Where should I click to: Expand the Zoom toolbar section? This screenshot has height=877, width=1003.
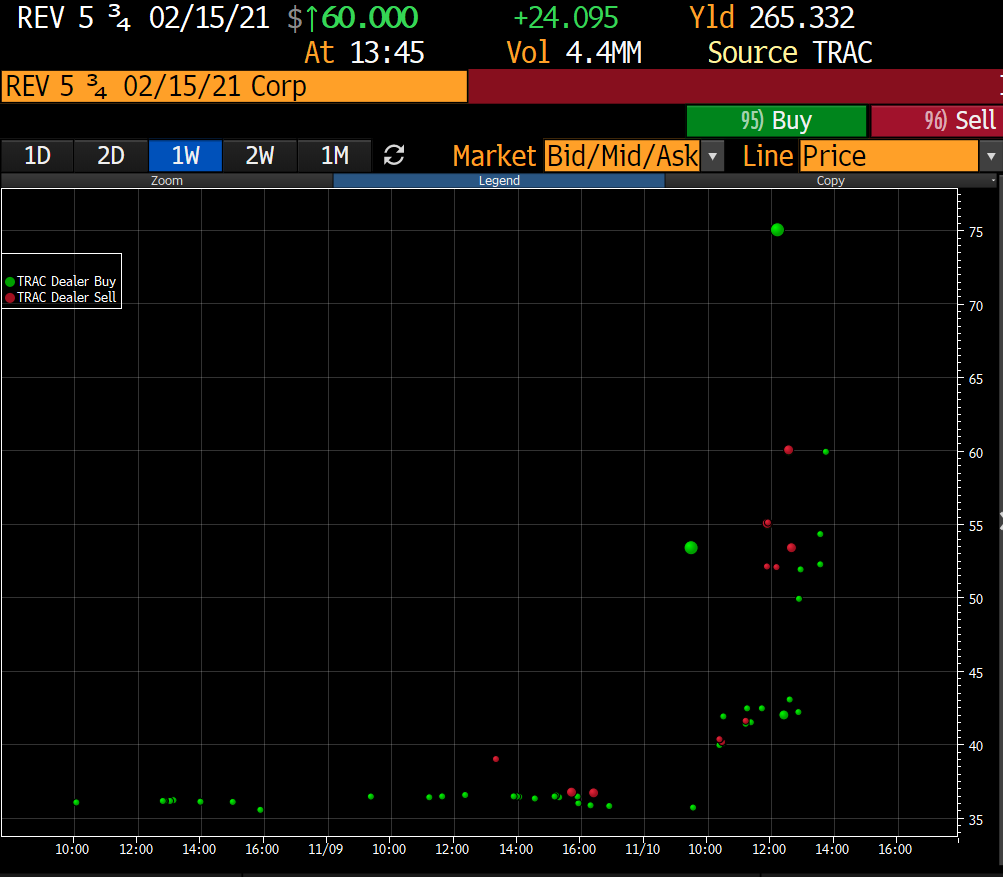[x=167, y=180]
